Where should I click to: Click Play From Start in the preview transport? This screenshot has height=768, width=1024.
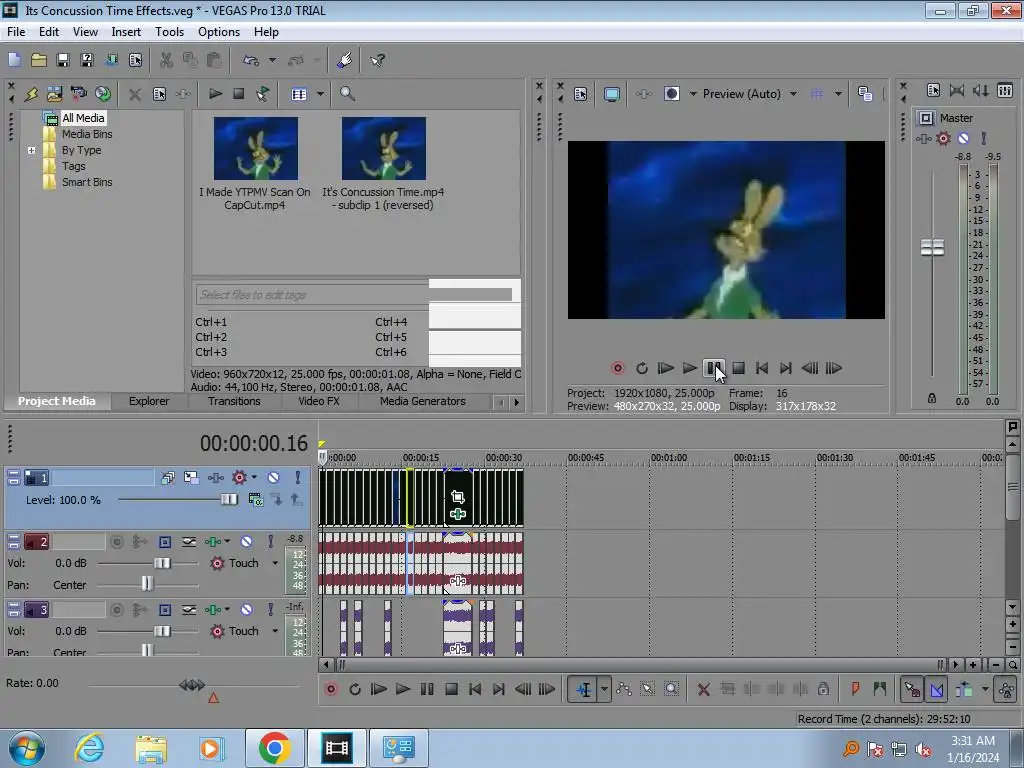665,368
